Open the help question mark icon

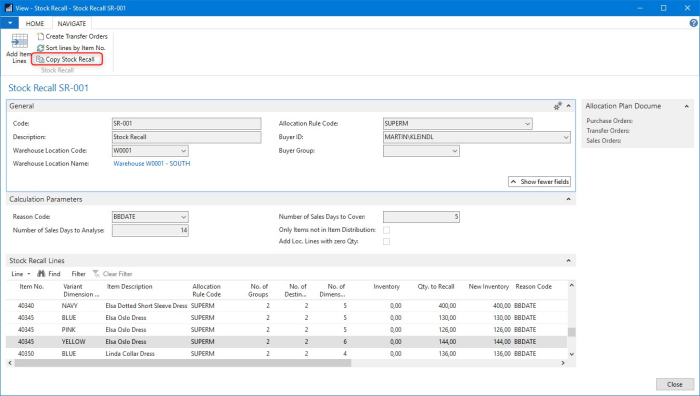tap(693, 23)
